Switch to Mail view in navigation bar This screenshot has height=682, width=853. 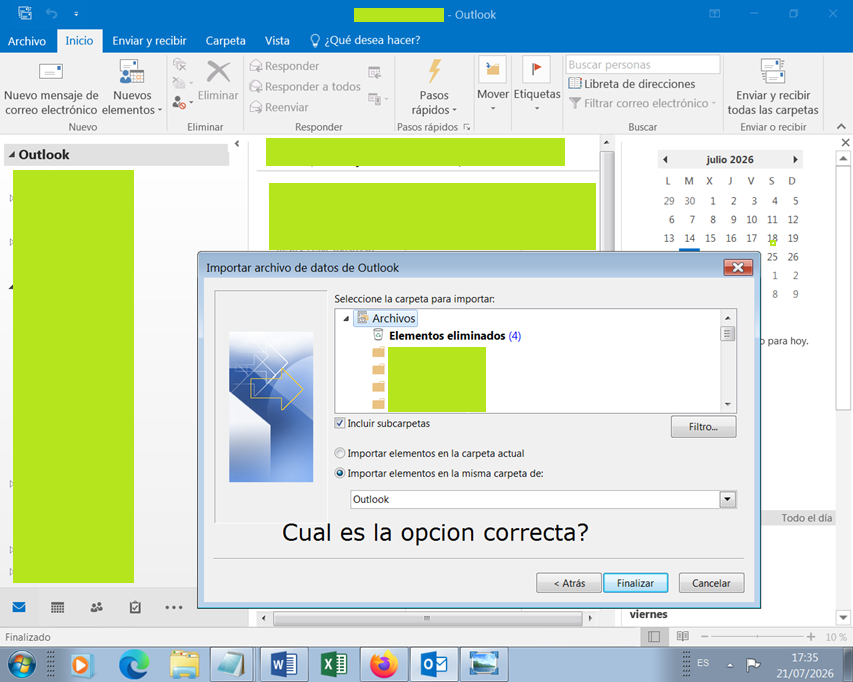19,607
